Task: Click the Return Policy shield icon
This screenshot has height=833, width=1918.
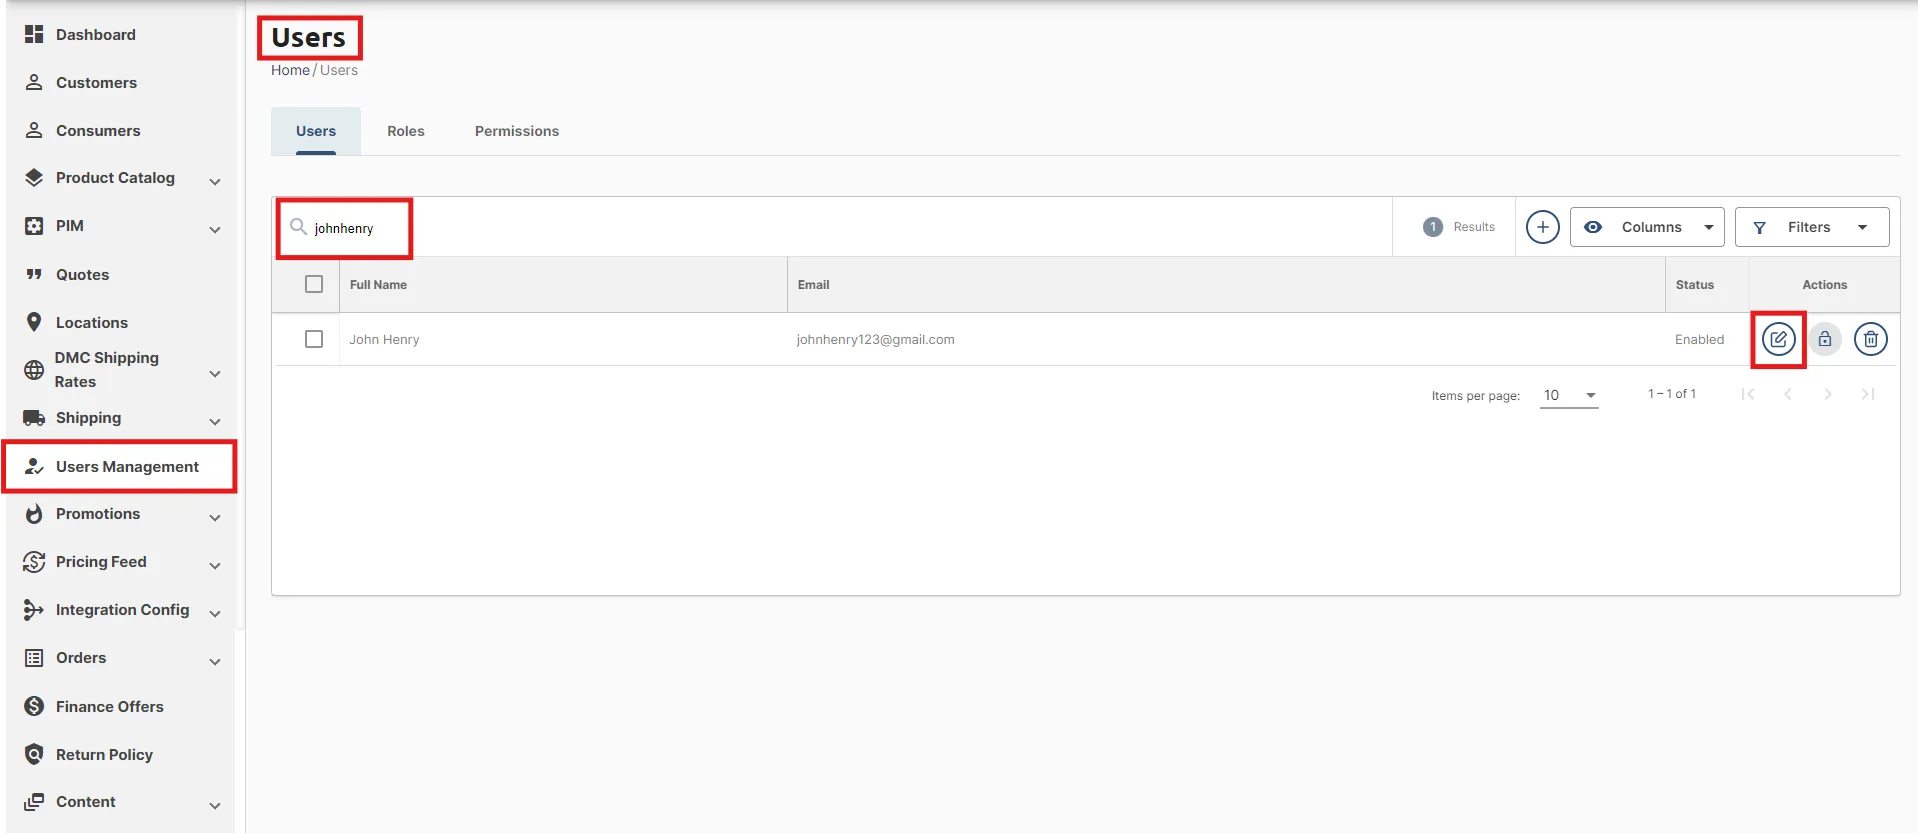Action: [34, 754]
